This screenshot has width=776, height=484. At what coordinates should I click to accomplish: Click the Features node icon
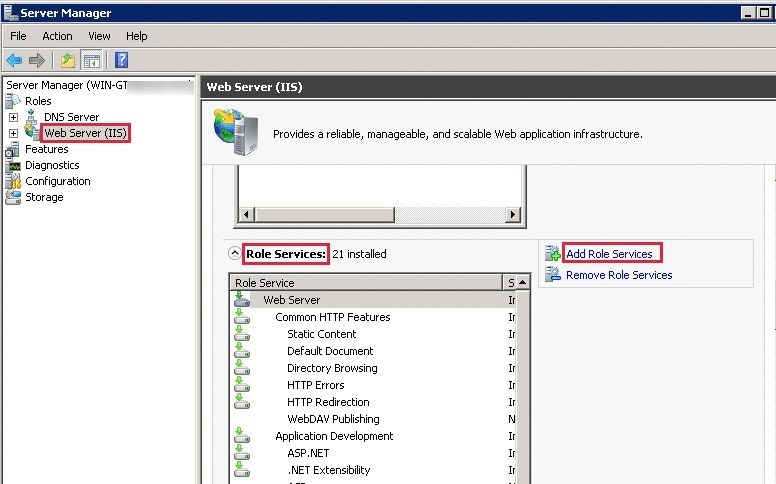pyautogui.click(x=12, y=149)
